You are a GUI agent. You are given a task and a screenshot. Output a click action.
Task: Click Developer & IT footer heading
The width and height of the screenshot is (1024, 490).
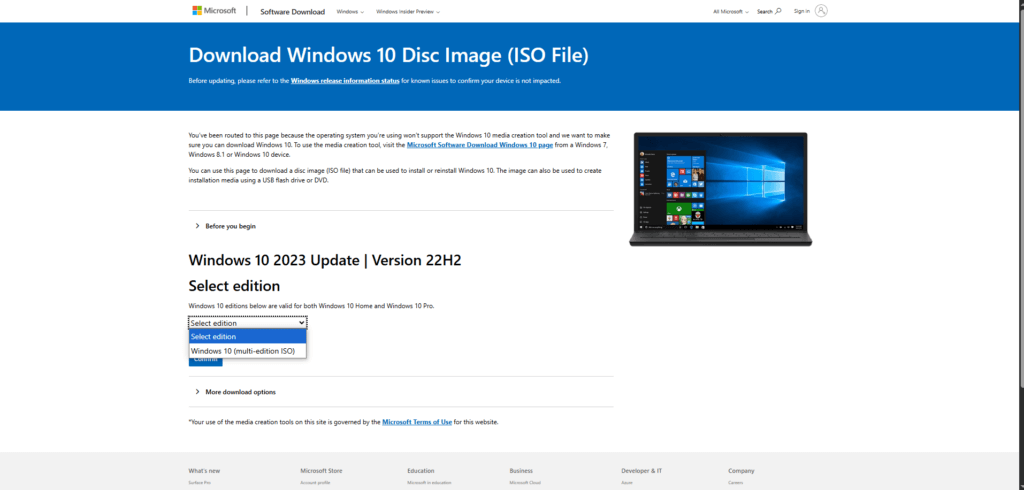tap(641, 470)
